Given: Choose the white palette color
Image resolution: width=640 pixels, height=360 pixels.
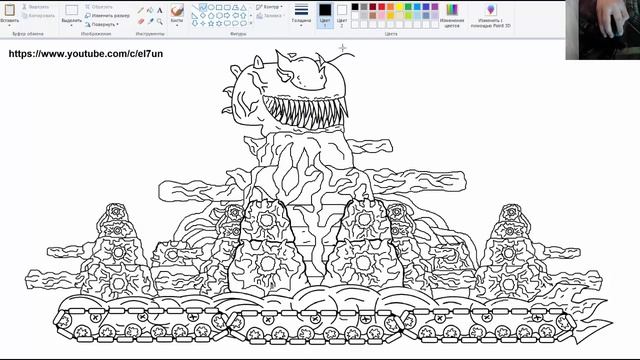Looking at the screenshot, I should click(x=355, y=16).
